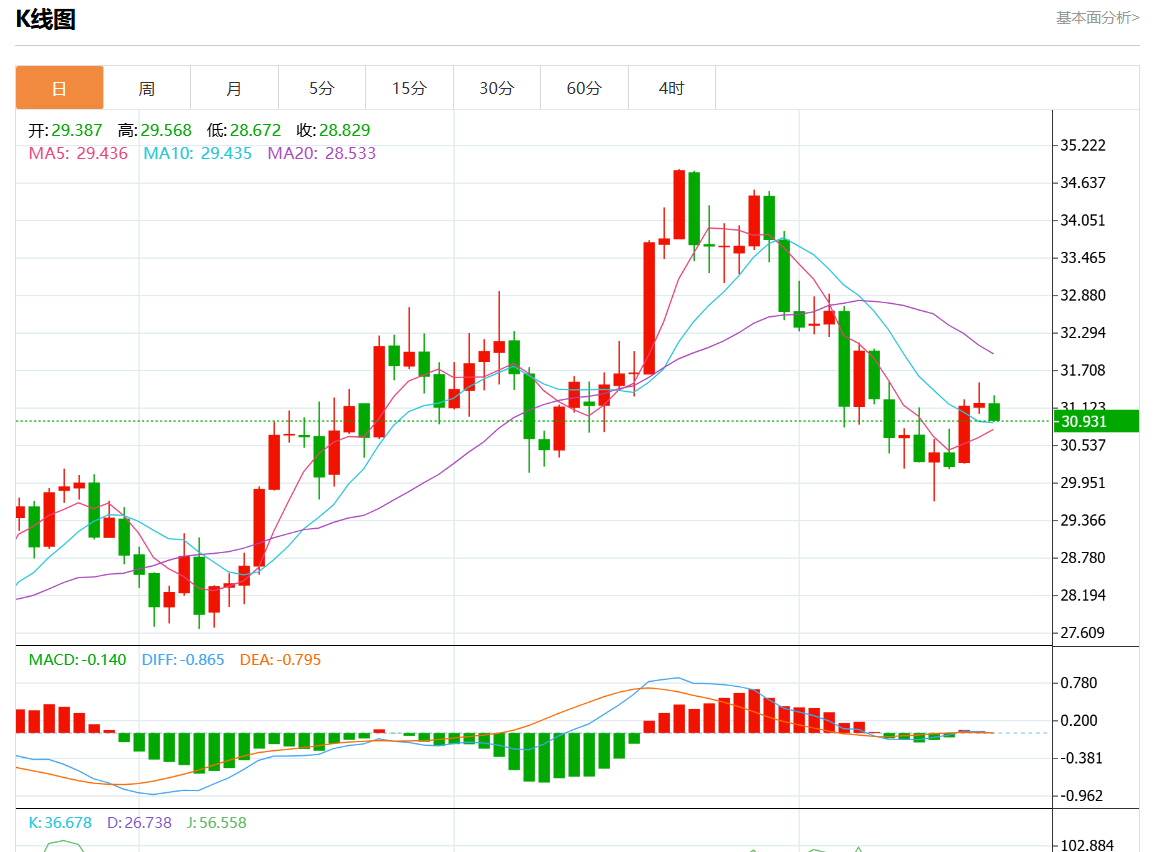The image size is (1157, 852).
Task: Open the 基本面分析 link
Action: pyautogui.click(x=1097, y=18)
